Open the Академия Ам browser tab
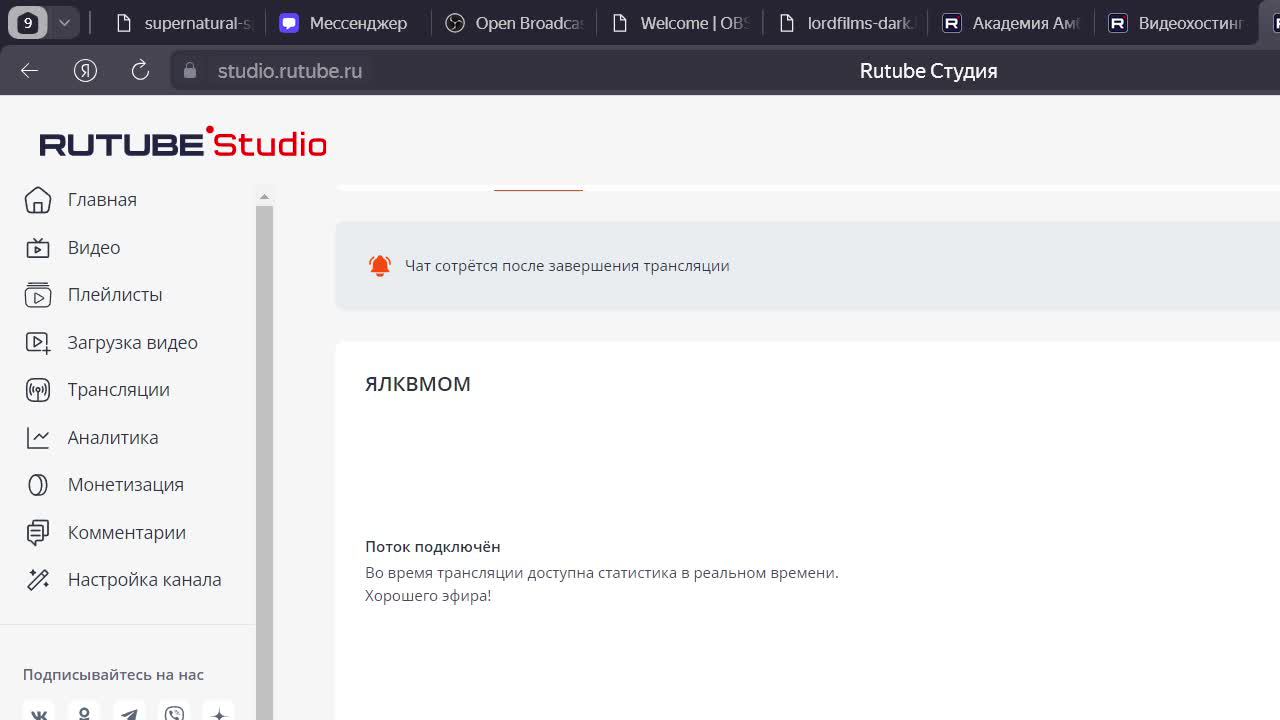Viewport: 1280px width, 720px height. pyautogui.click(x=1011, y=22)
